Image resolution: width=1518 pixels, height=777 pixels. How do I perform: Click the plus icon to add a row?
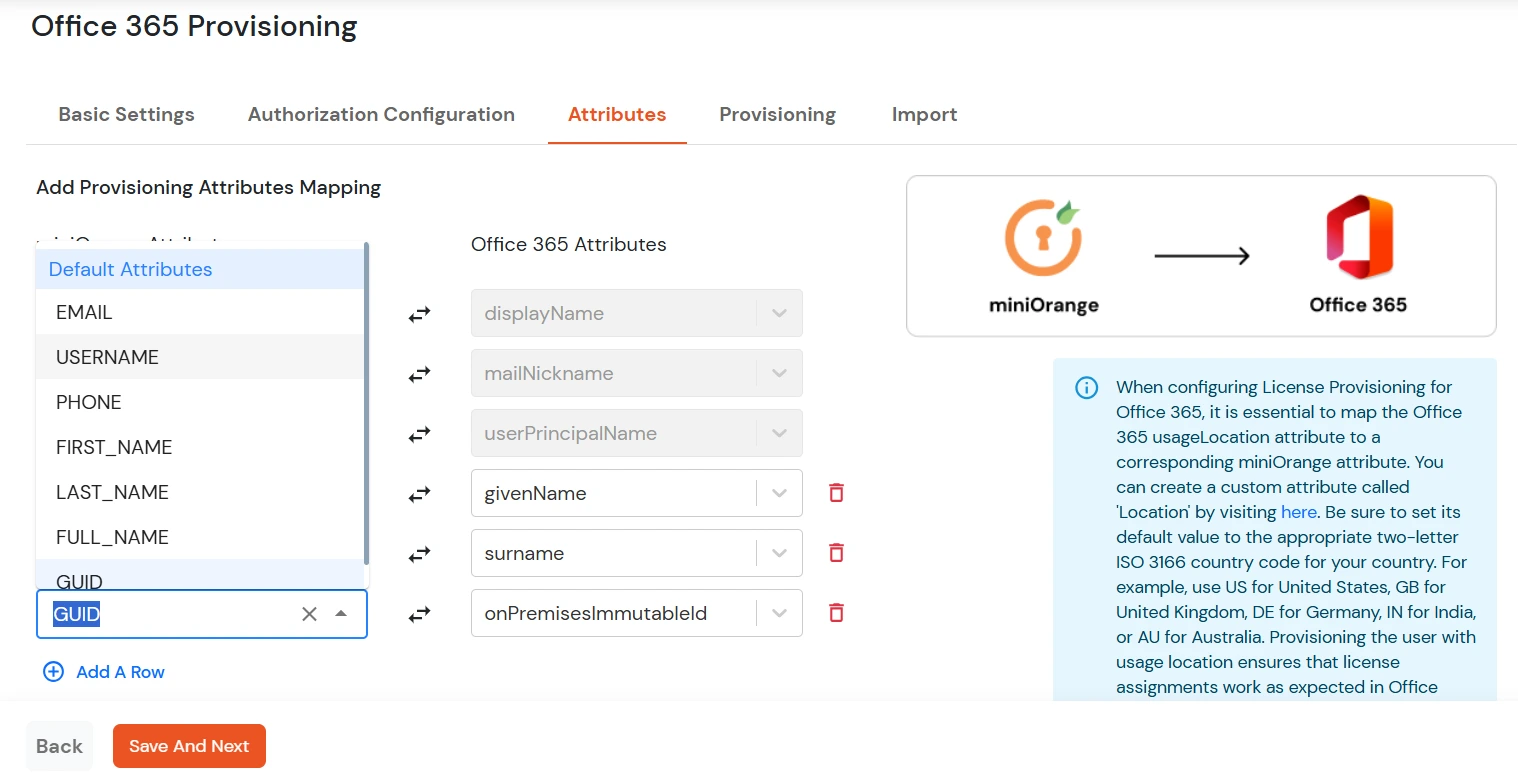[x=53, y=671]
